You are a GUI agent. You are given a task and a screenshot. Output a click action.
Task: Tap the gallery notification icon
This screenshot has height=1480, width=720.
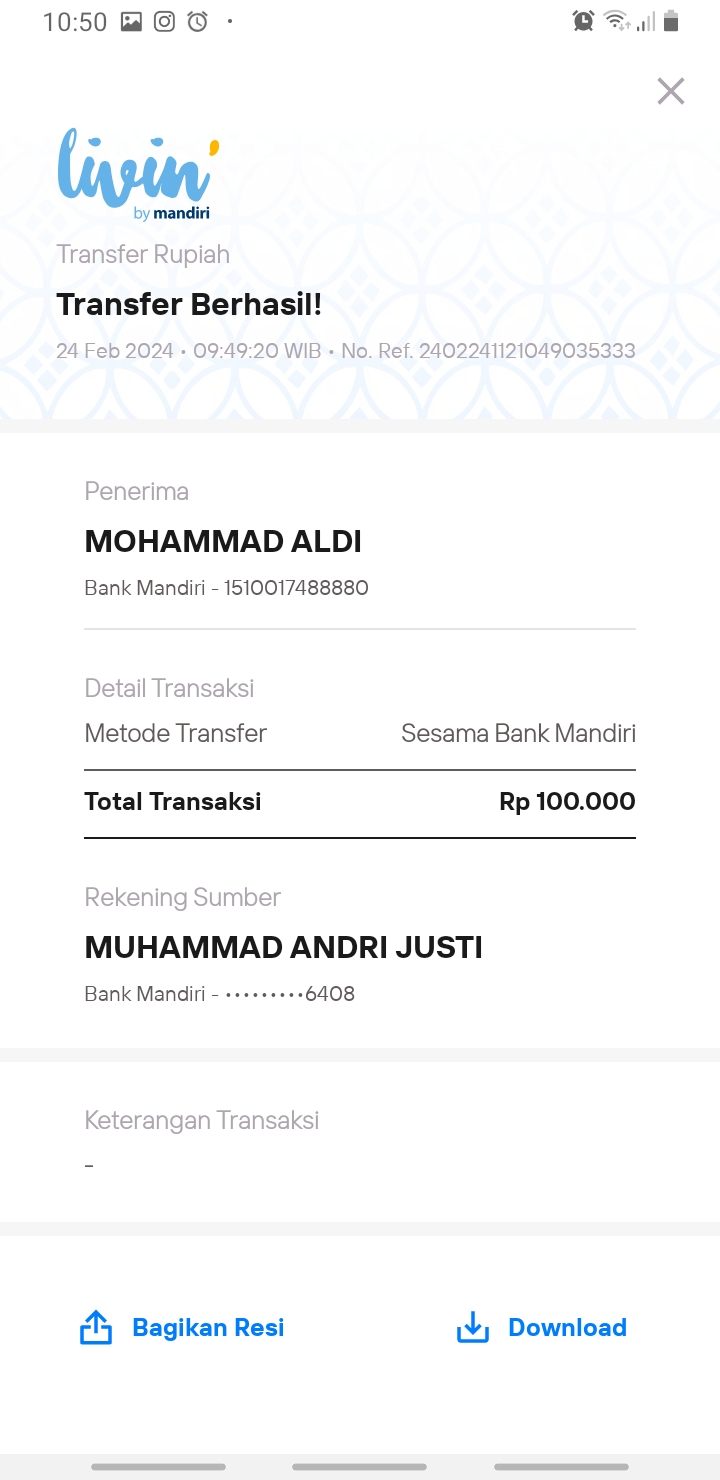click(132, 21)
